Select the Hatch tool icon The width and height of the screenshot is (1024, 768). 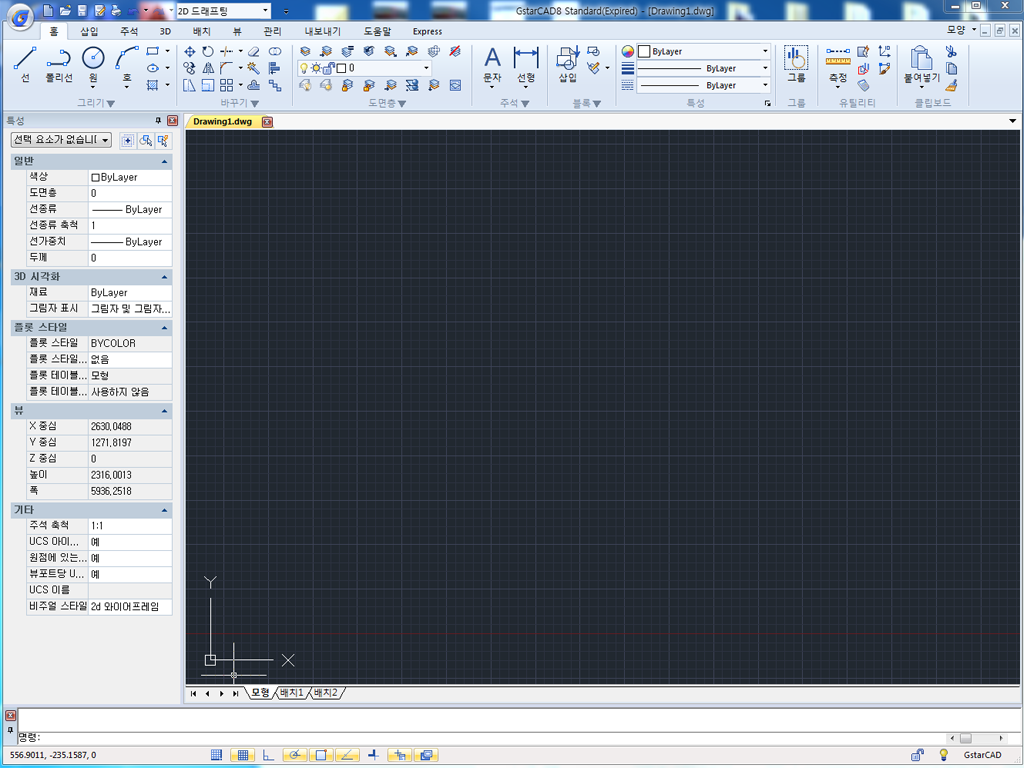(153, 85)
